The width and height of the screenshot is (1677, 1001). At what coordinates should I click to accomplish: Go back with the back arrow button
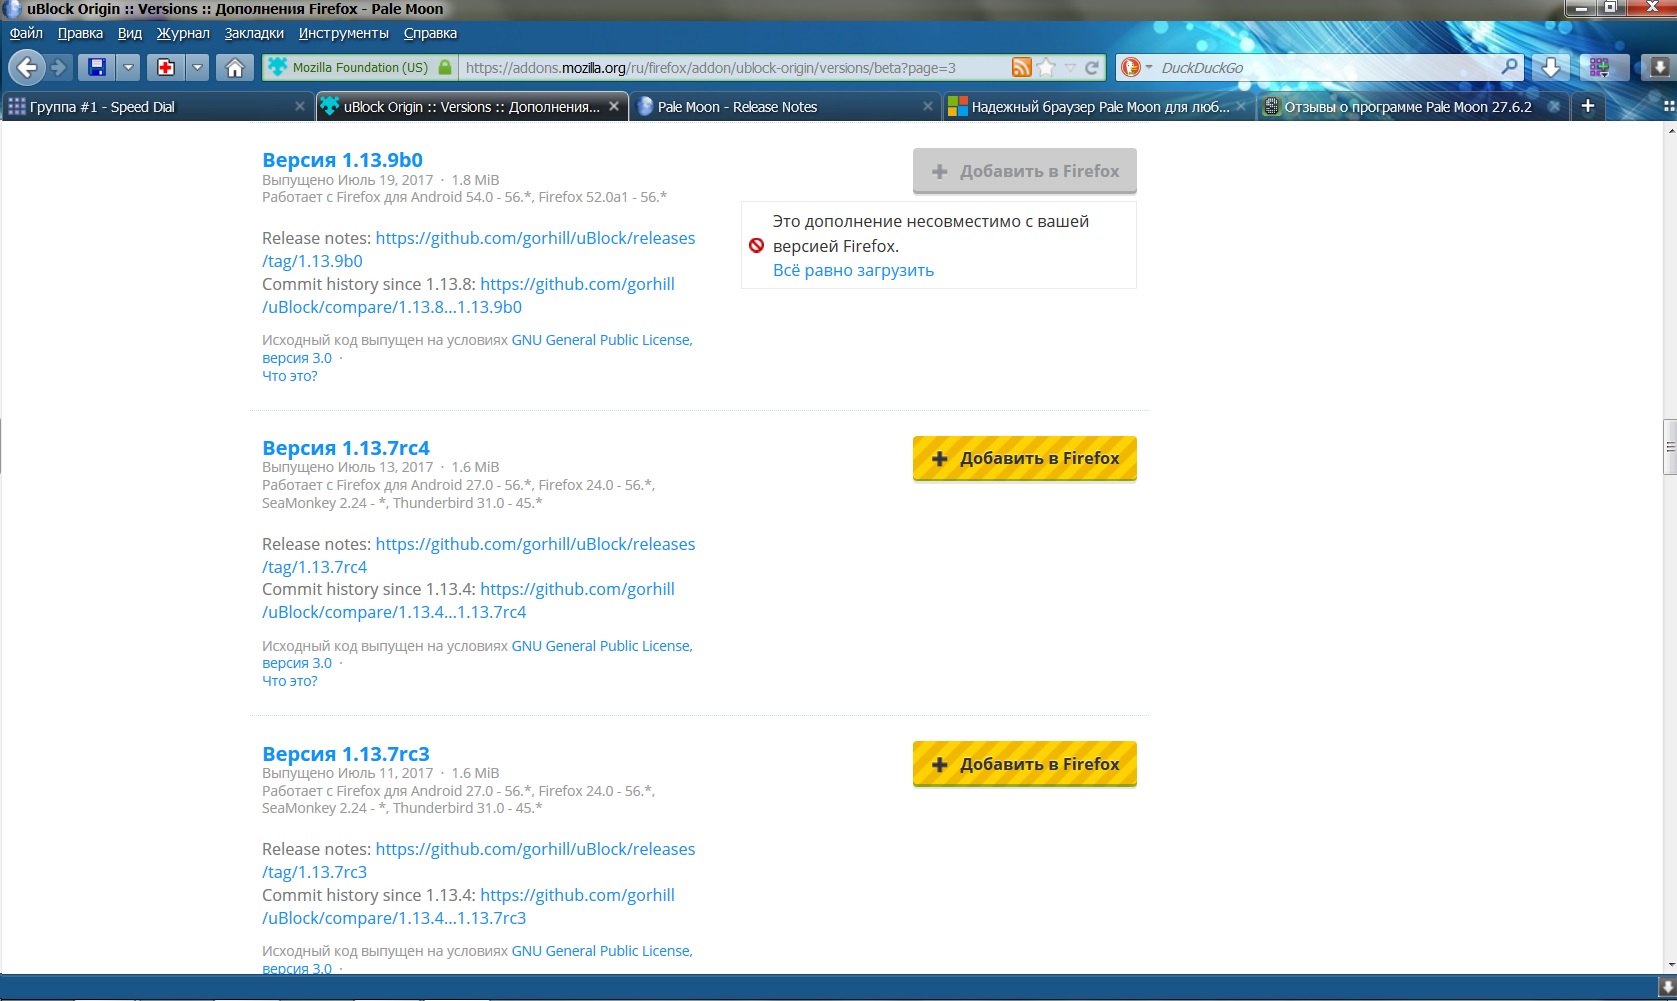27,68
